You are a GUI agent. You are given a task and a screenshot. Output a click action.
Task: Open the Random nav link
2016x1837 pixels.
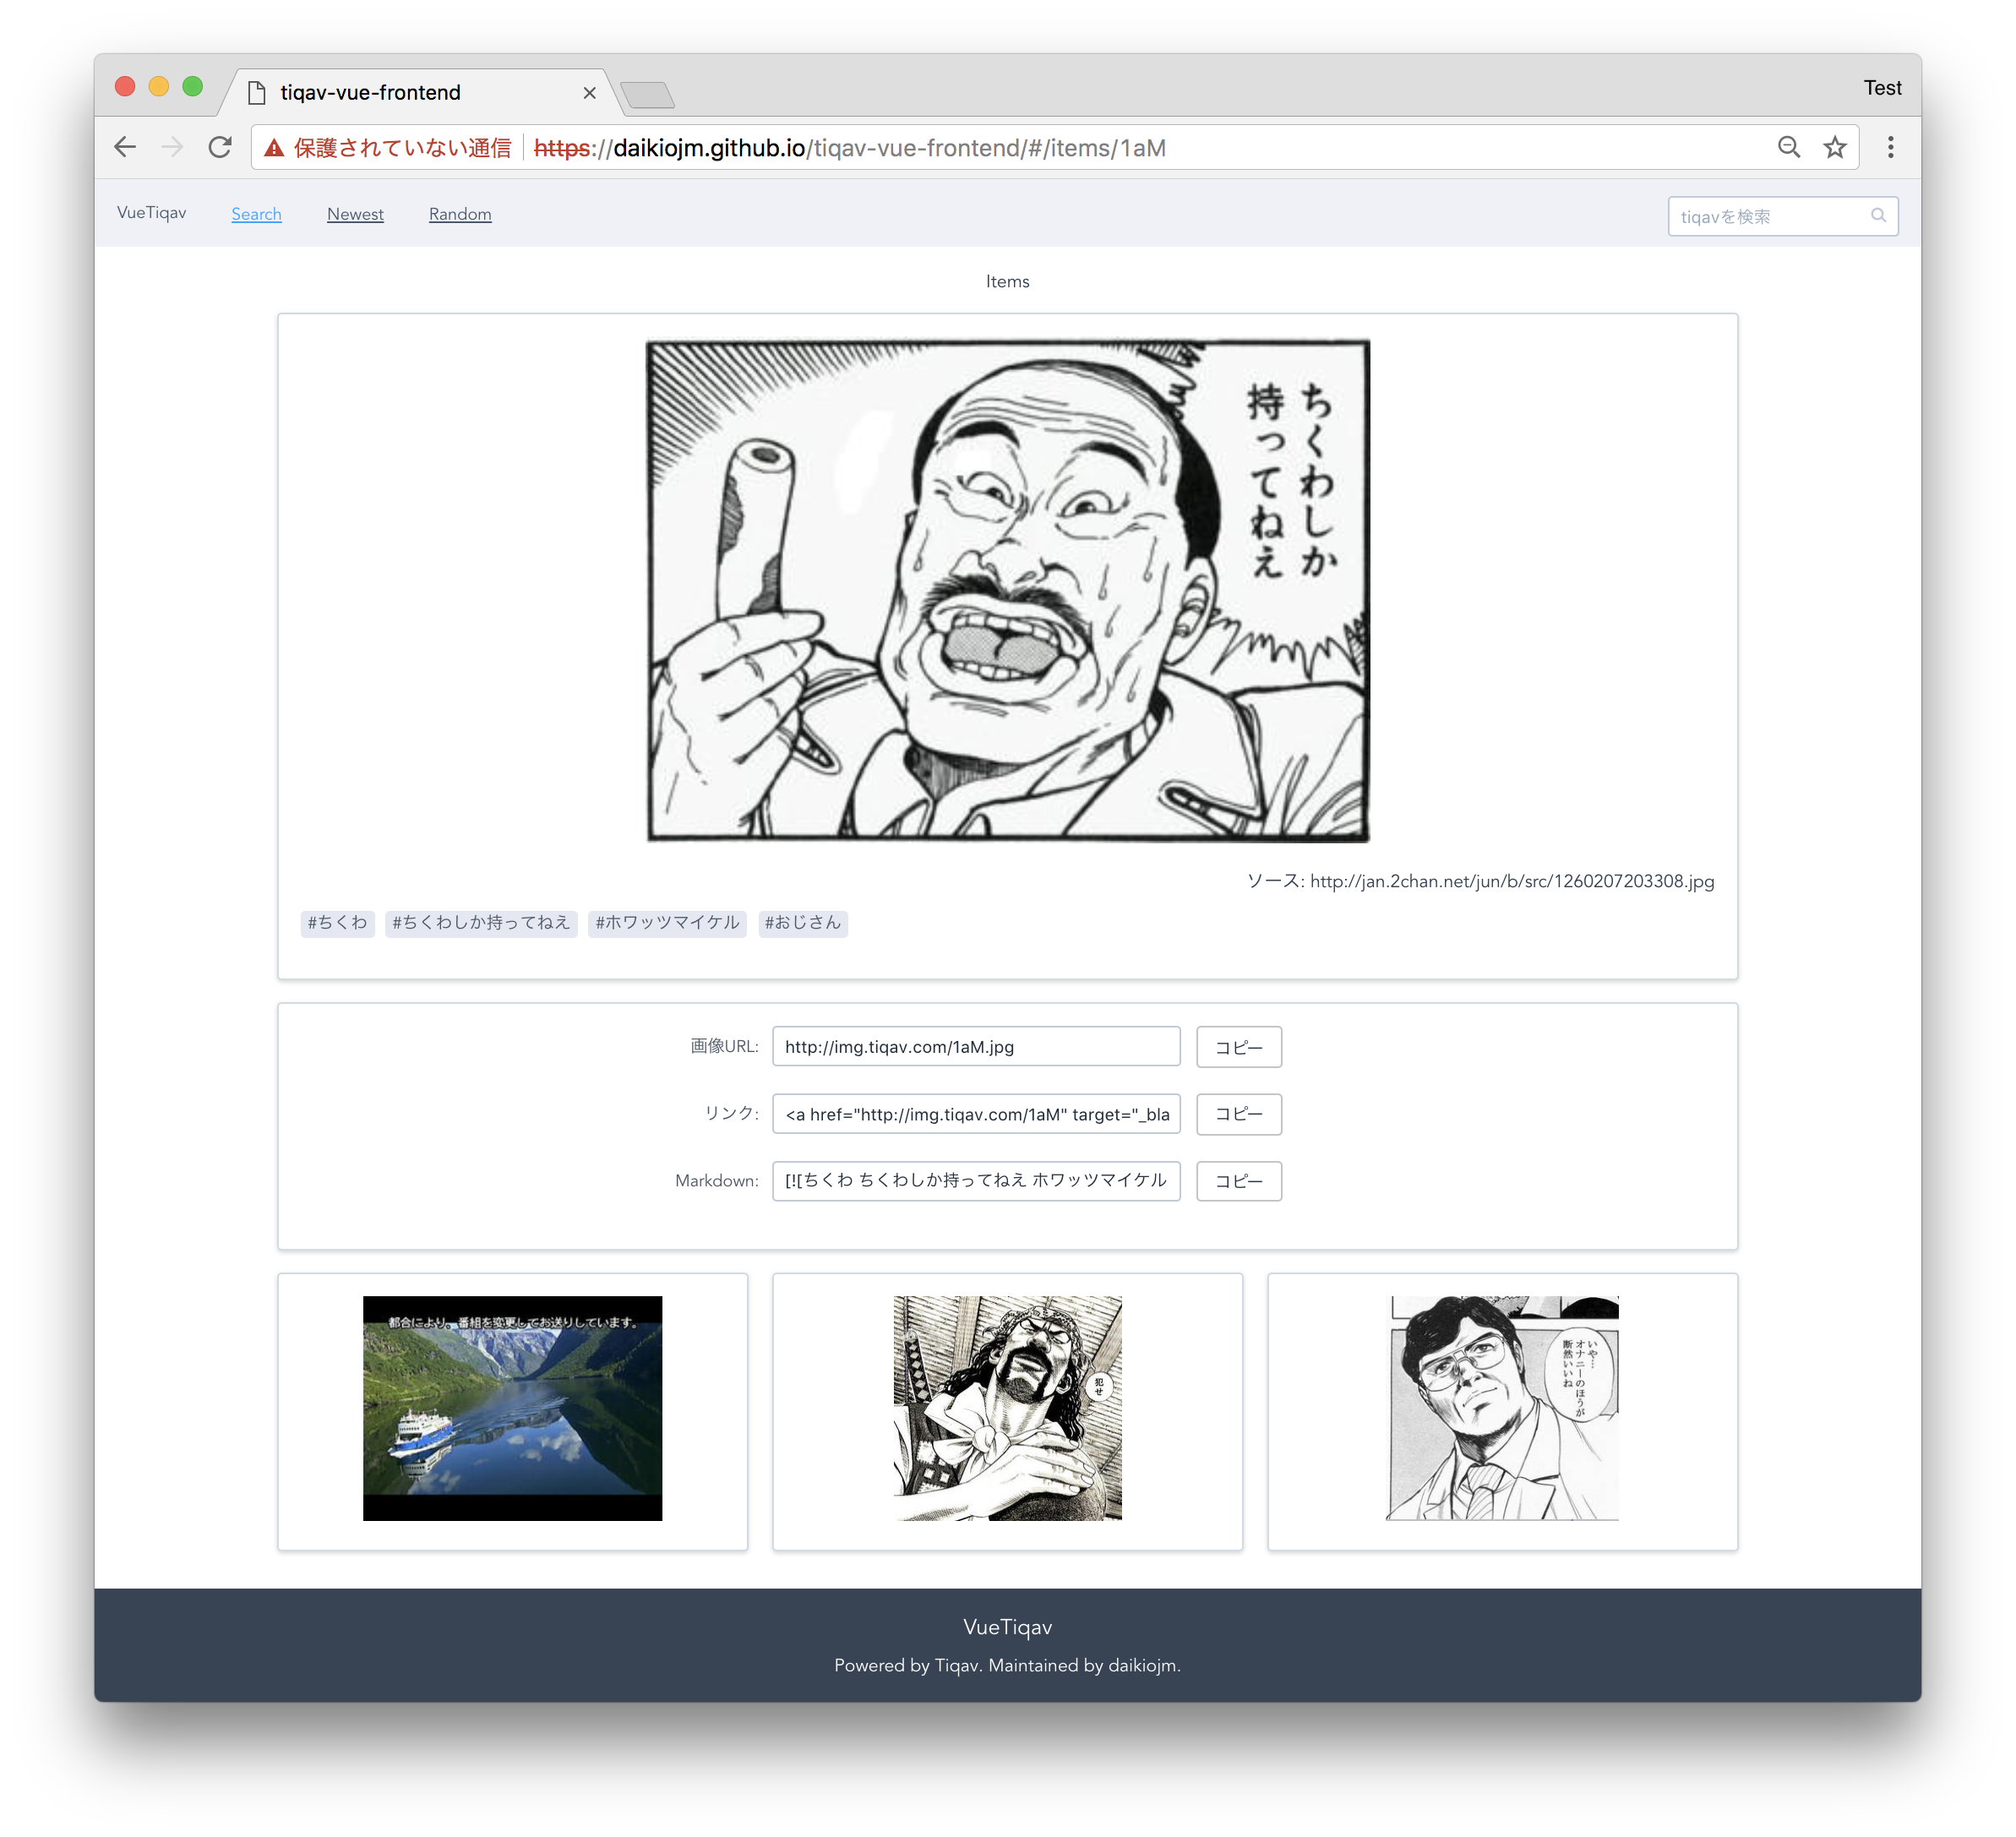coord(460,214)
